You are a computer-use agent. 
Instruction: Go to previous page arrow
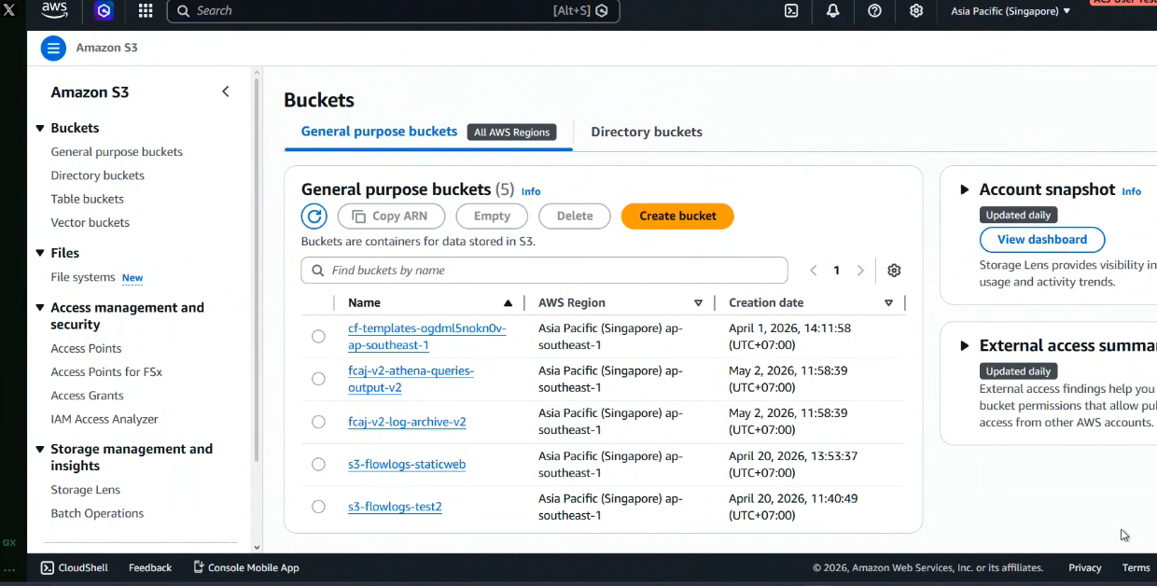pyautogui.click(x=813, y=270)
